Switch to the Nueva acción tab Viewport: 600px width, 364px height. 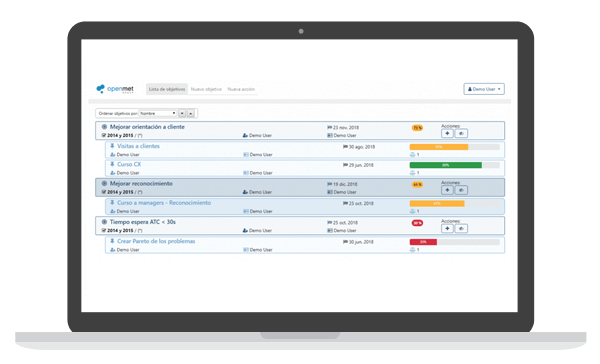241,89
